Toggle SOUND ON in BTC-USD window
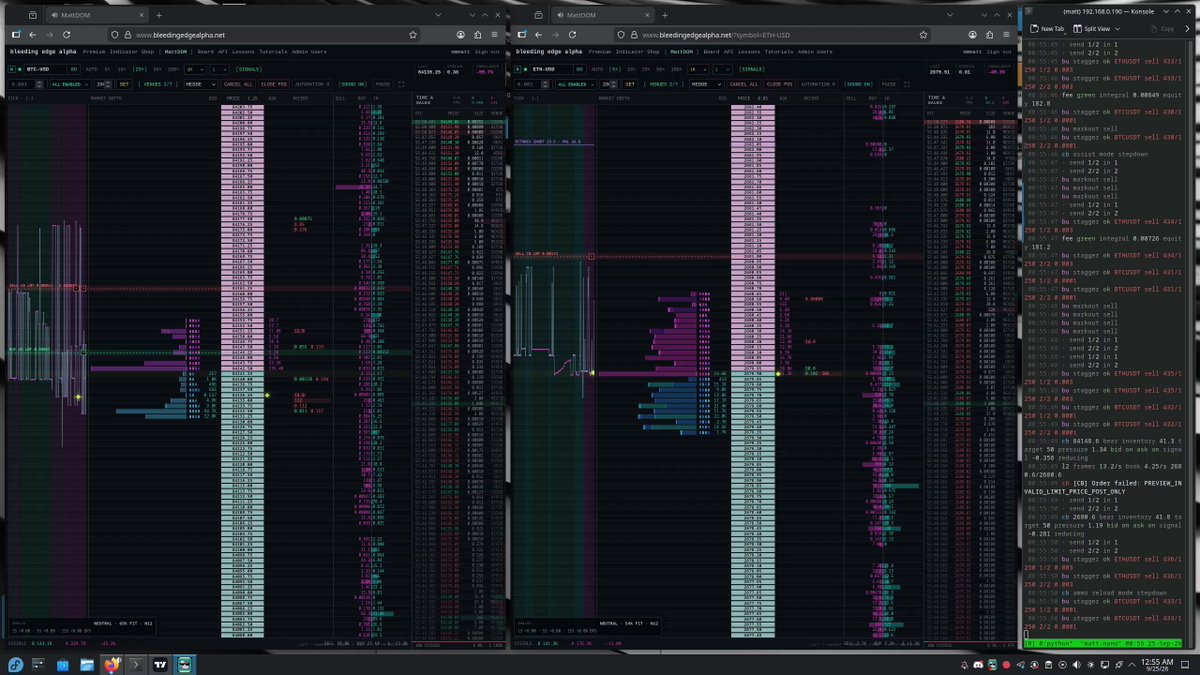The image size is (1200, 675). [353, 84]
